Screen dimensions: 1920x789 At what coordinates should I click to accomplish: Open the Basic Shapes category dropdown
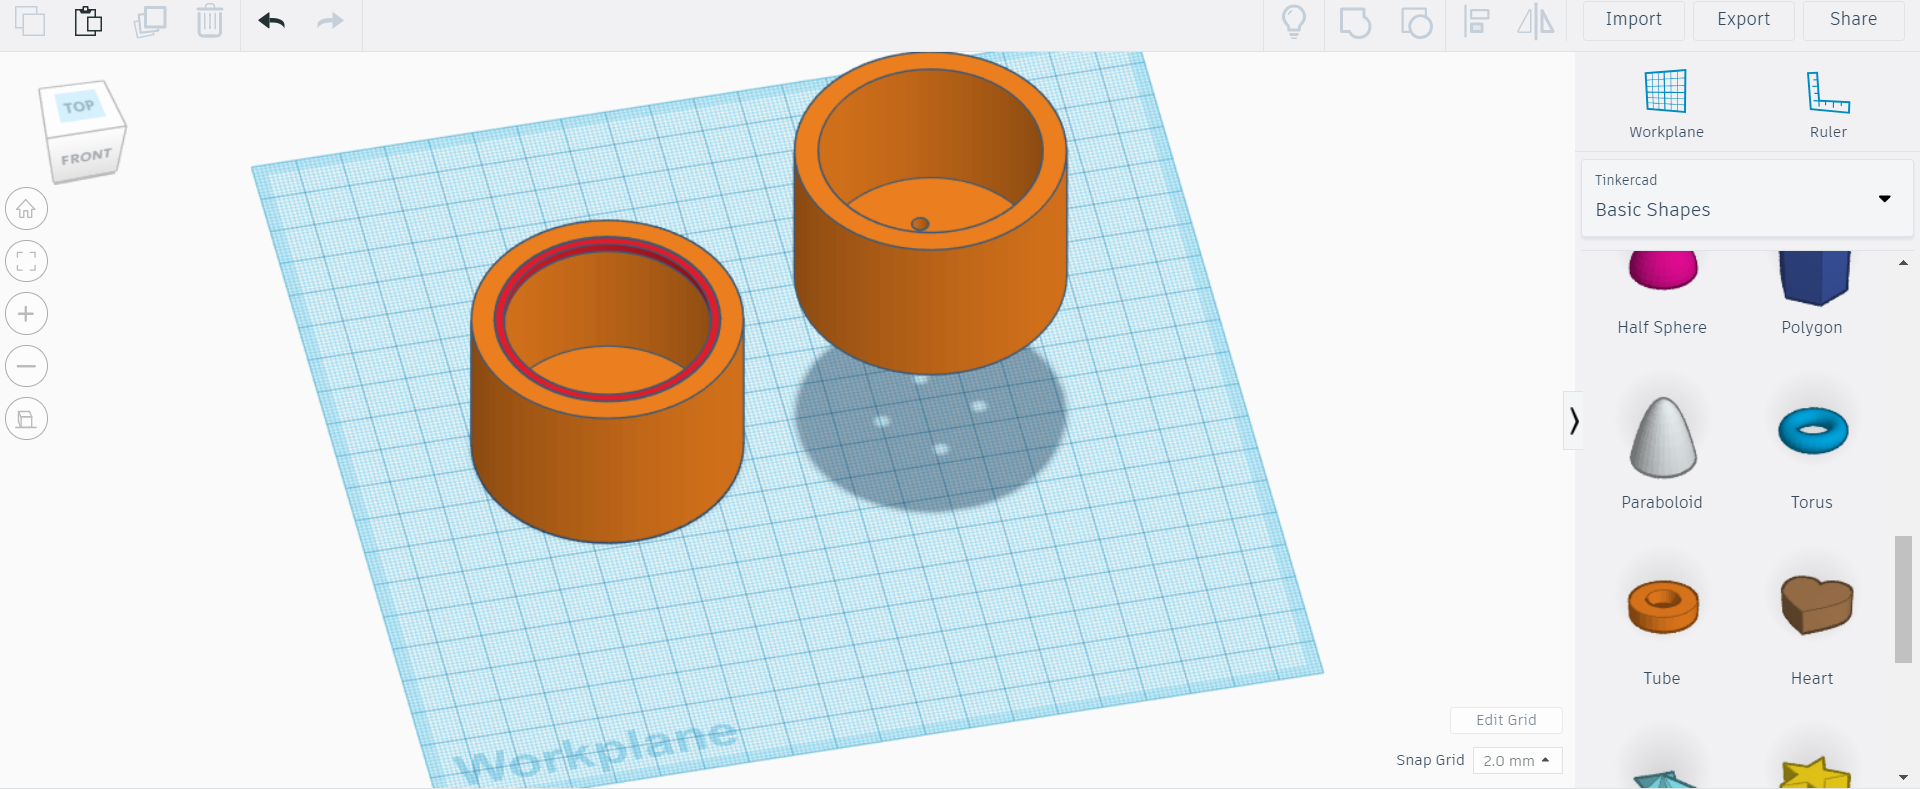pos(1747,198)
